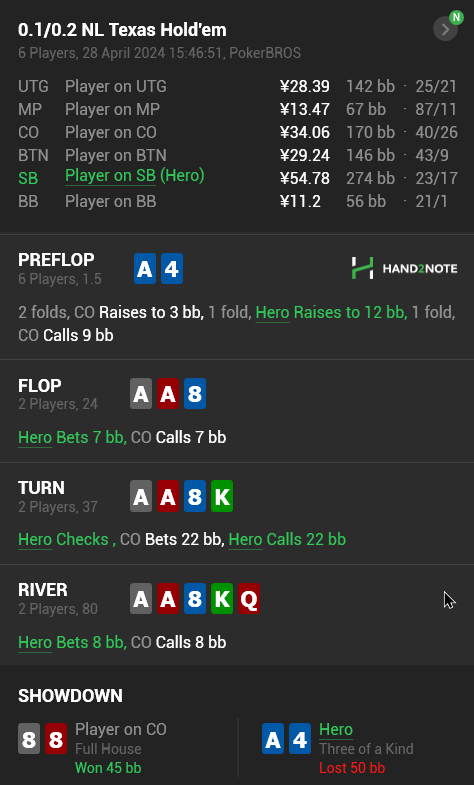Click the blue Ace card in preflop

[x=145, y=269]
